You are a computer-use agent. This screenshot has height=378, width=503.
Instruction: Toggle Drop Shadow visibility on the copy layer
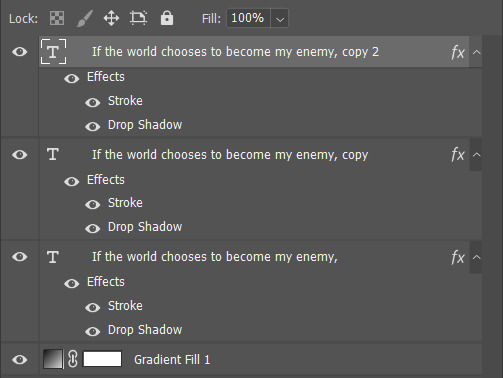click(x=93, y=228)
